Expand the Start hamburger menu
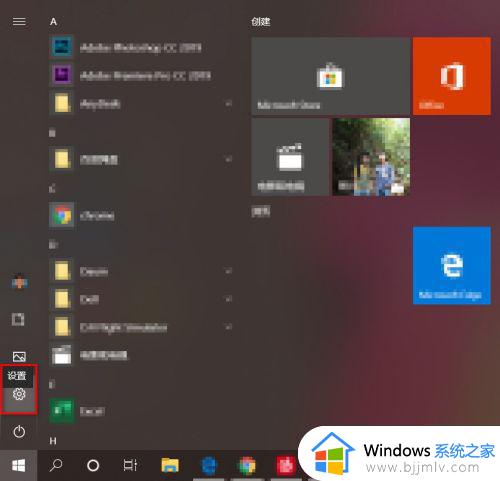Screen dimensions: 500x481 tap(19, 22)
